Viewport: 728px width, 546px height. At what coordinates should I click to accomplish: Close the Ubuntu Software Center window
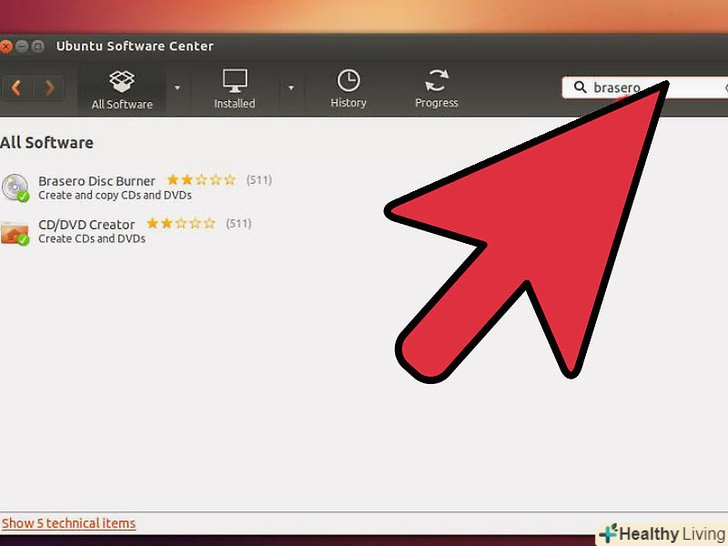point(6,46)
